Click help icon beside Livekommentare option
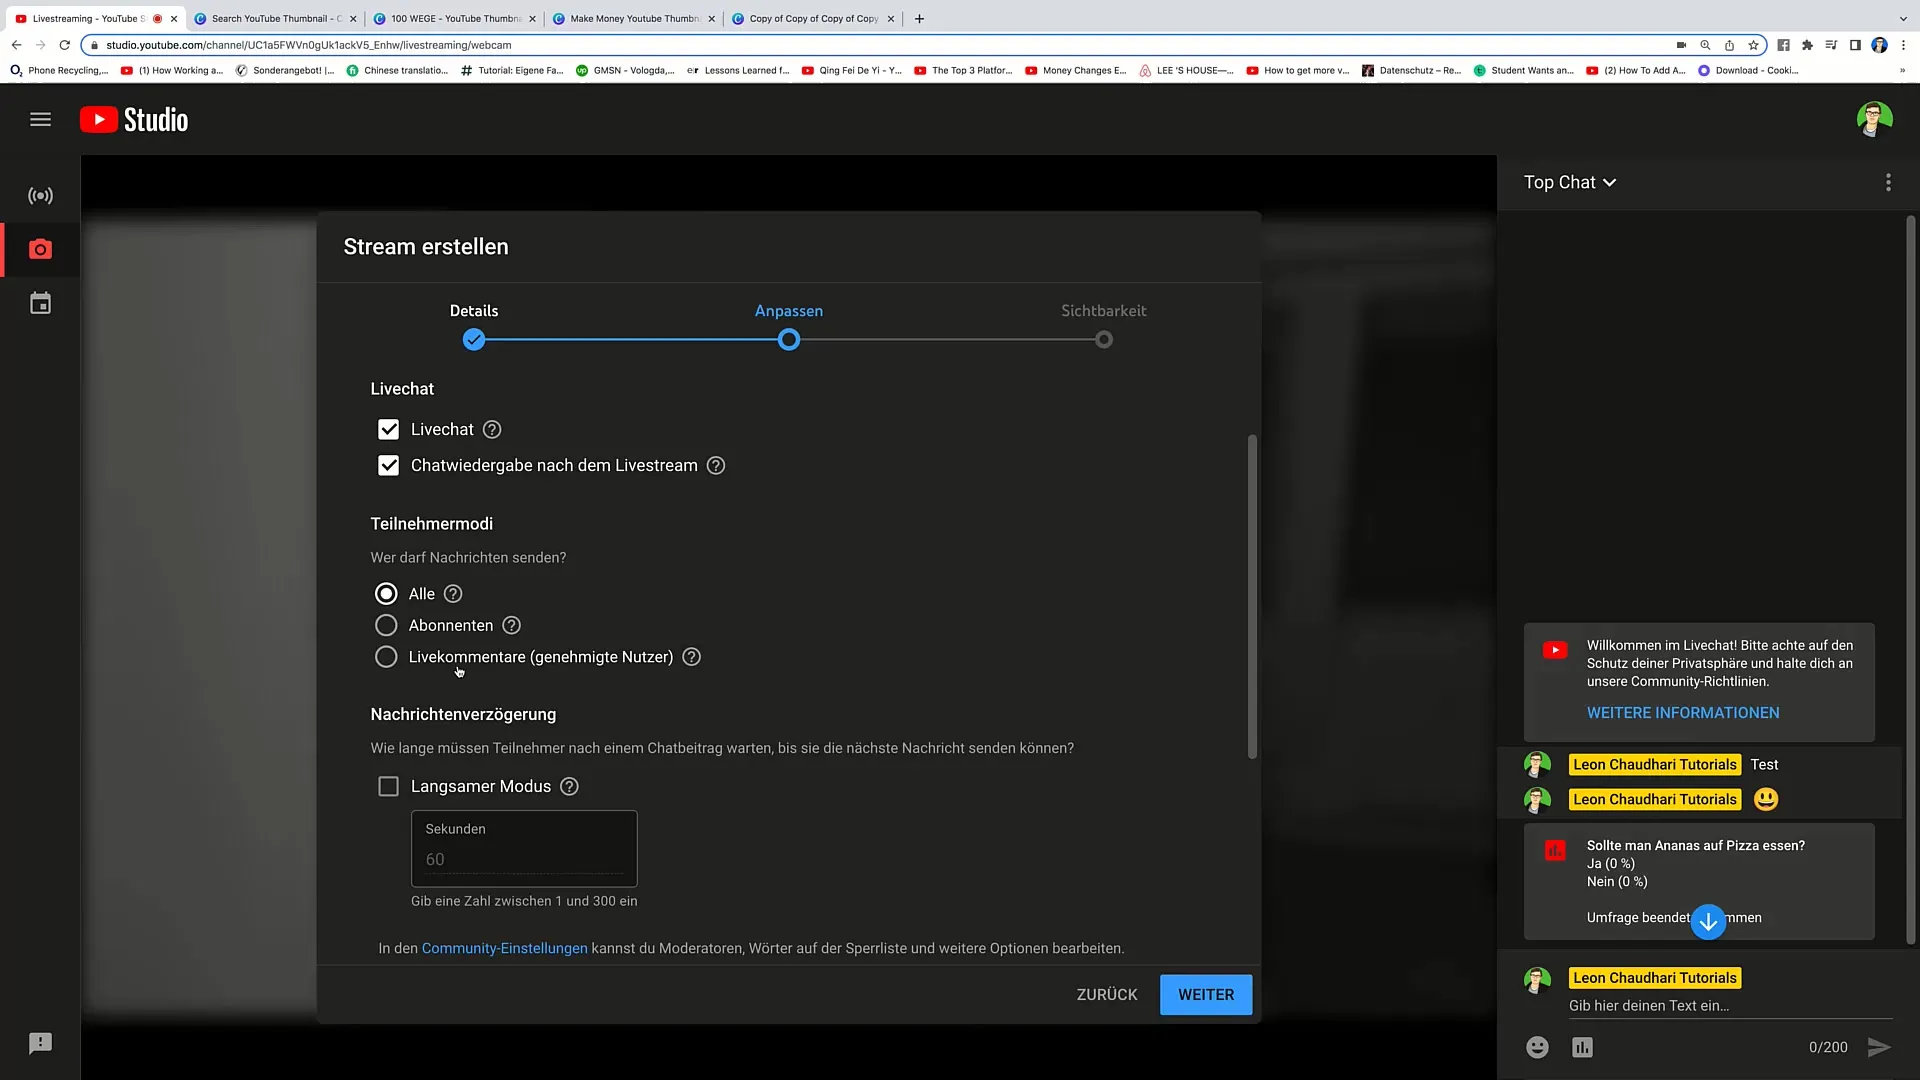 [691, 657]
